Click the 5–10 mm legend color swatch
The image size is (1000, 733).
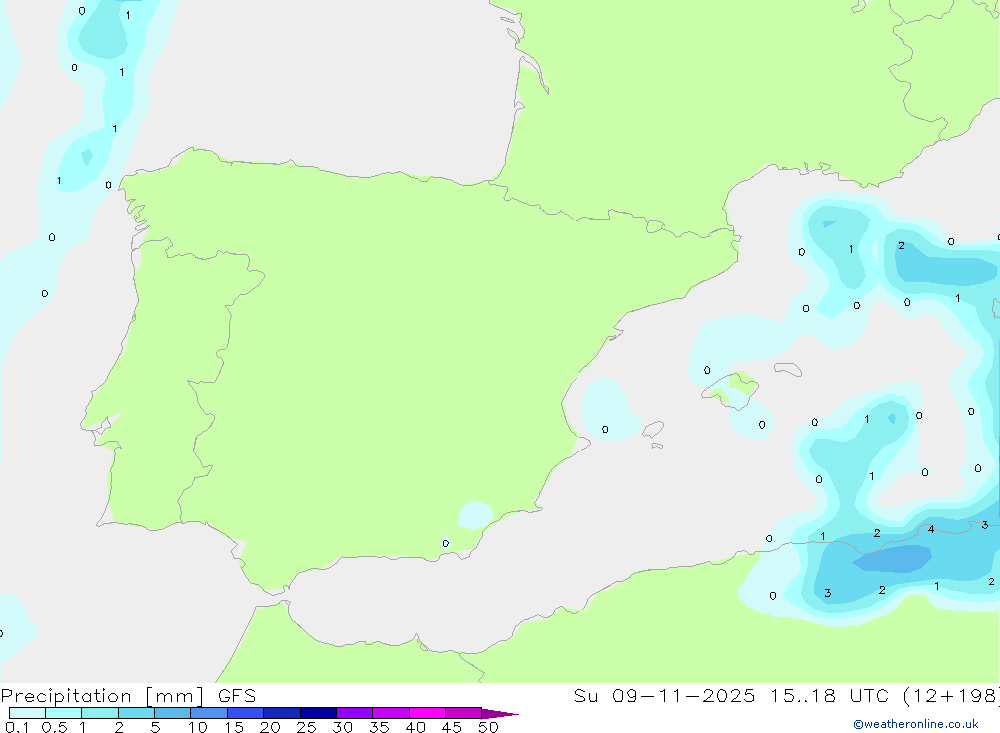pos(172,713)
